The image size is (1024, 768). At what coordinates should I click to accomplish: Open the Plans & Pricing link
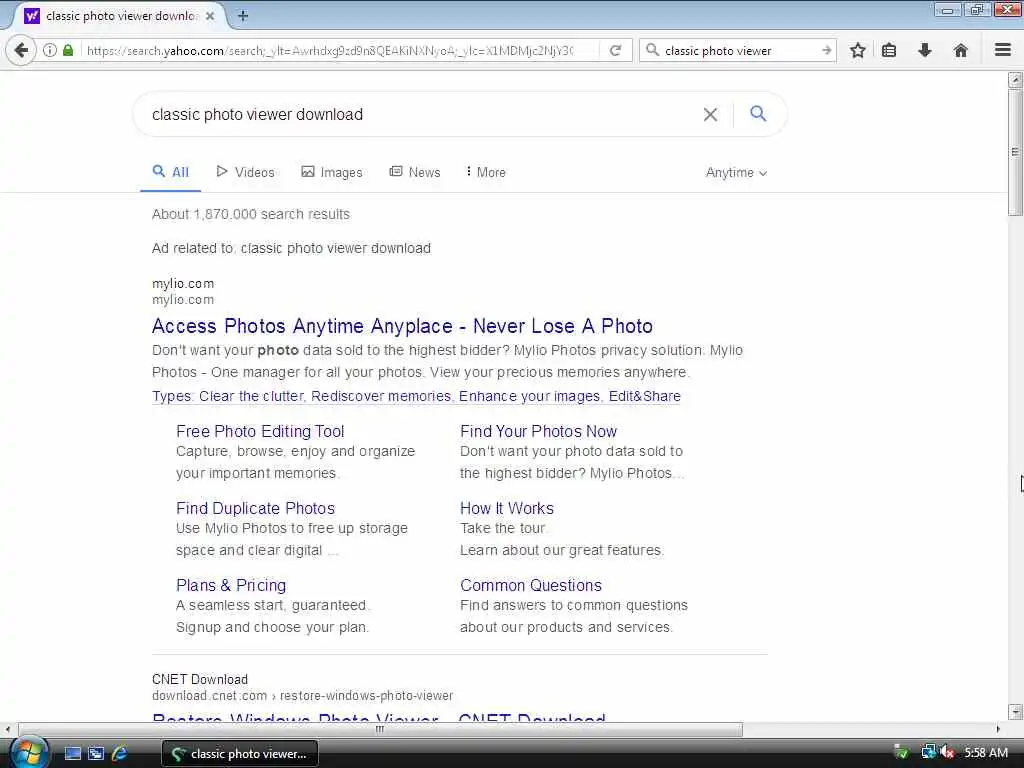pyautogui.click(x=231, y=585)
